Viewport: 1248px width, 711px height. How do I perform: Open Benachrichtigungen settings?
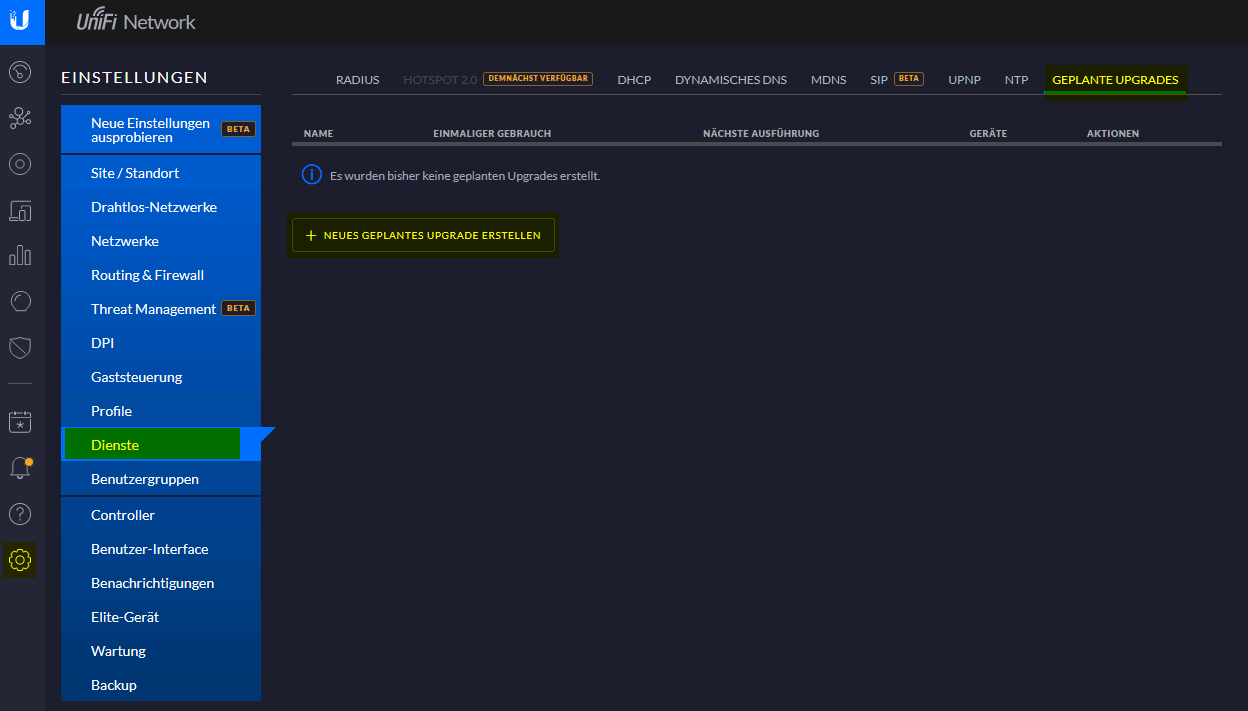[x=161, y=583]
